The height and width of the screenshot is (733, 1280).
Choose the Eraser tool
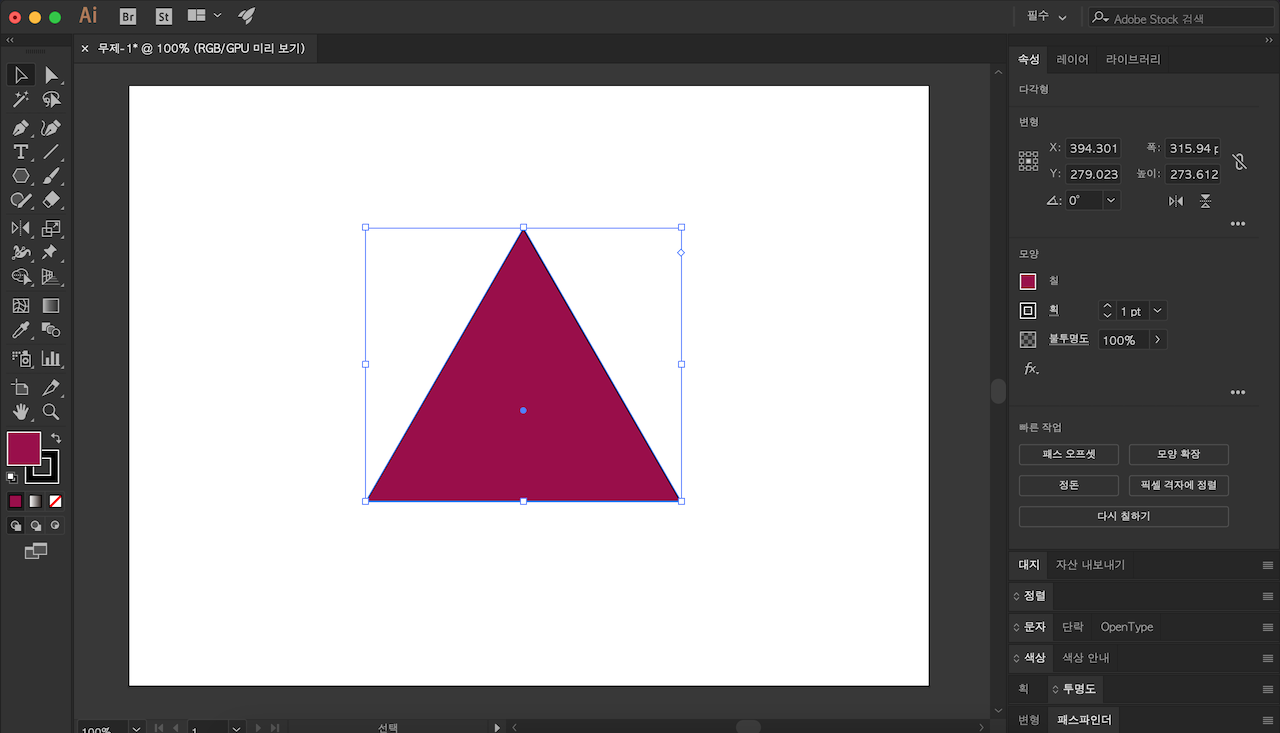[52, 200]
